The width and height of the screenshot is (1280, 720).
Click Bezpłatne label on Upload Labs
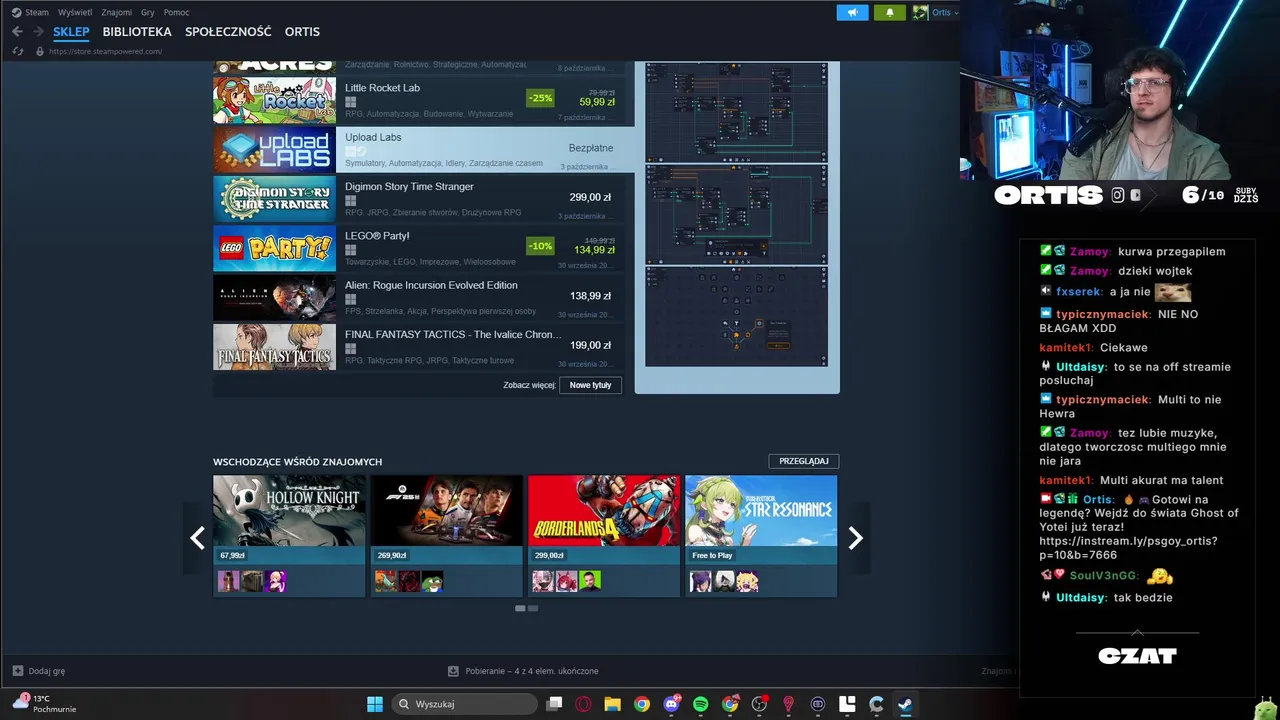[x=591, y=148]
